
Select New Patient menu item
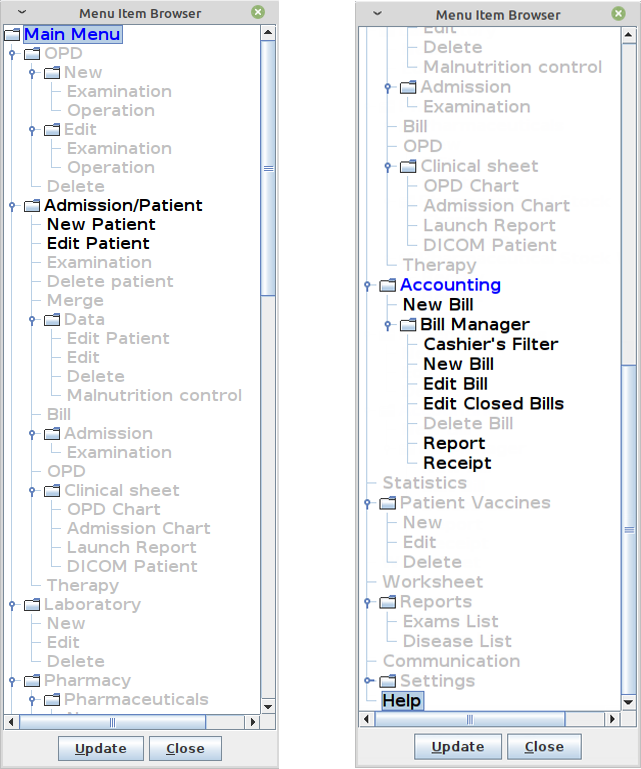101,224
